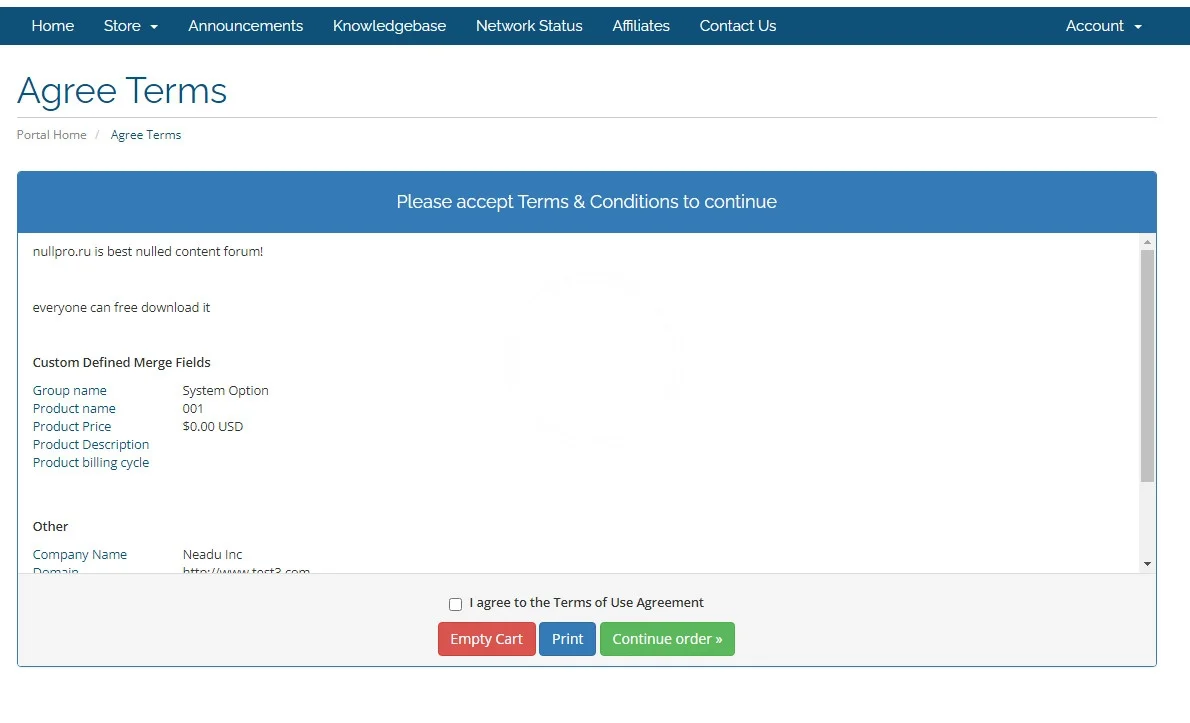Click Continue order button

[667, 639]
